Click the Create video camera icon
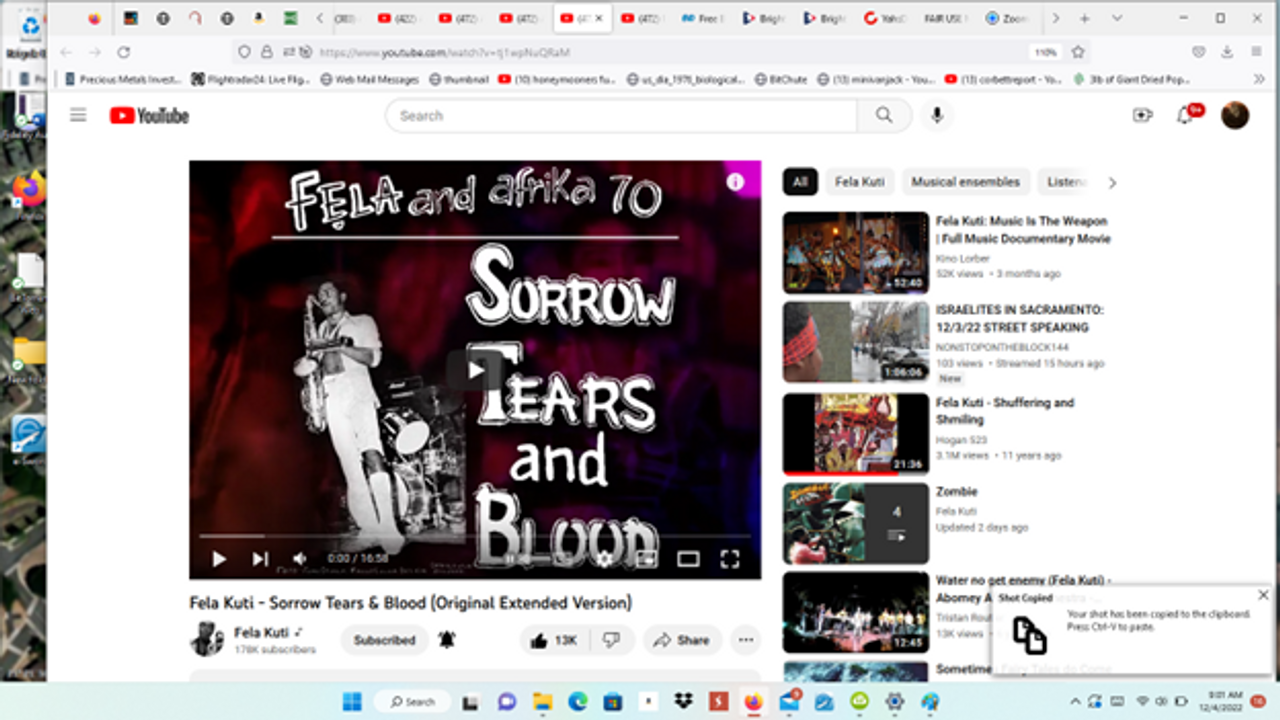This screenshot has height=720, width=1280. [x=1142, y=115]
